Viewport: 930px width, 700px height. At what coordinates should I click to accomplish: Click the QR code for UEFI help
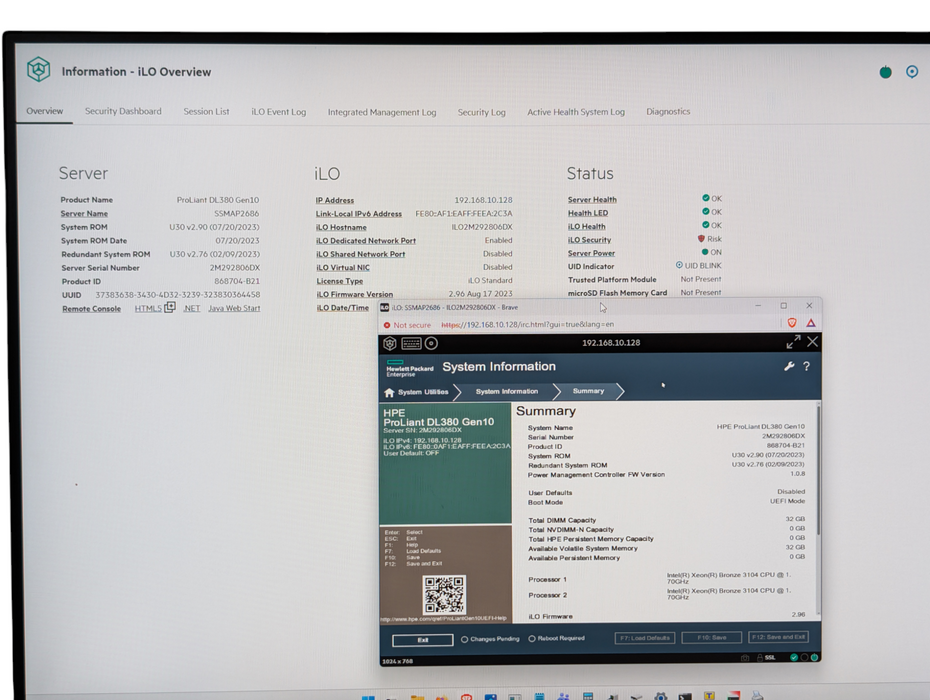point(444,594)
